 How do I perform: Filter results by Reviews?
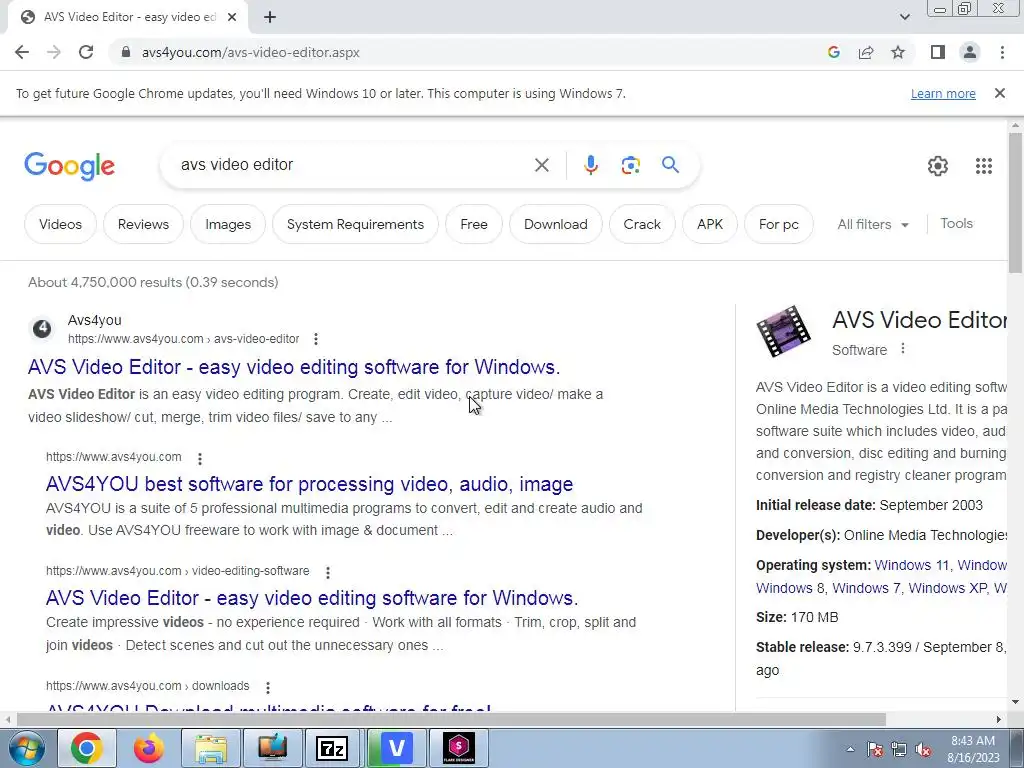143,224
